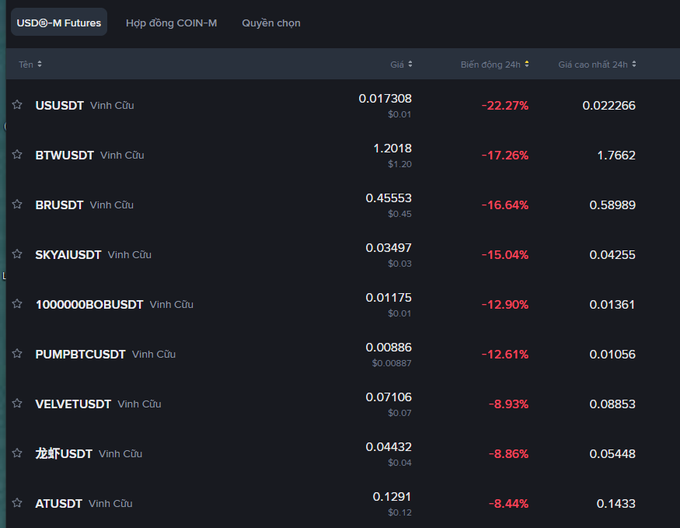The height and width of the screenshot is (528, 680).
Task: Click SKYAIUSDT price 0.03497
Action: coord(389,248)
